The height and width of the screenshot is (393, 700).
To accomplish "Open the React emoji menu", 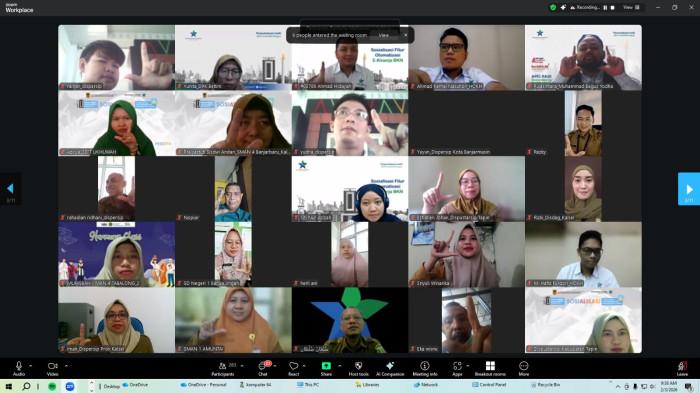I will [293, 368].
